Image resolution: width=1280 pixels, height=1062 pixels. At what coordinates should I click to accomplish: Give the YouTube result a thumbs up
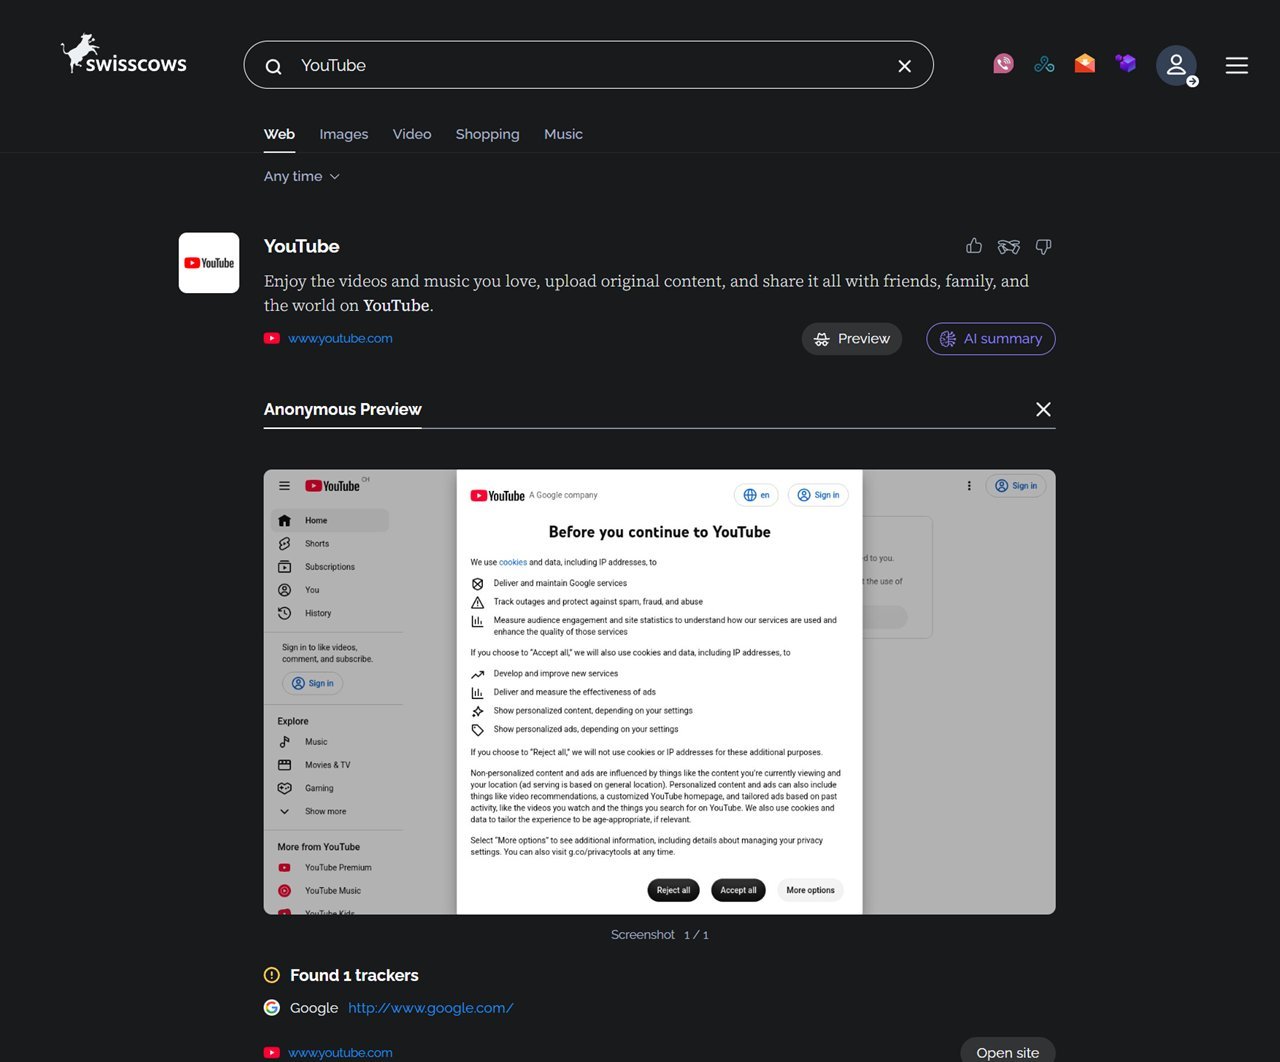pyautogui.click(x=974, y=246)
